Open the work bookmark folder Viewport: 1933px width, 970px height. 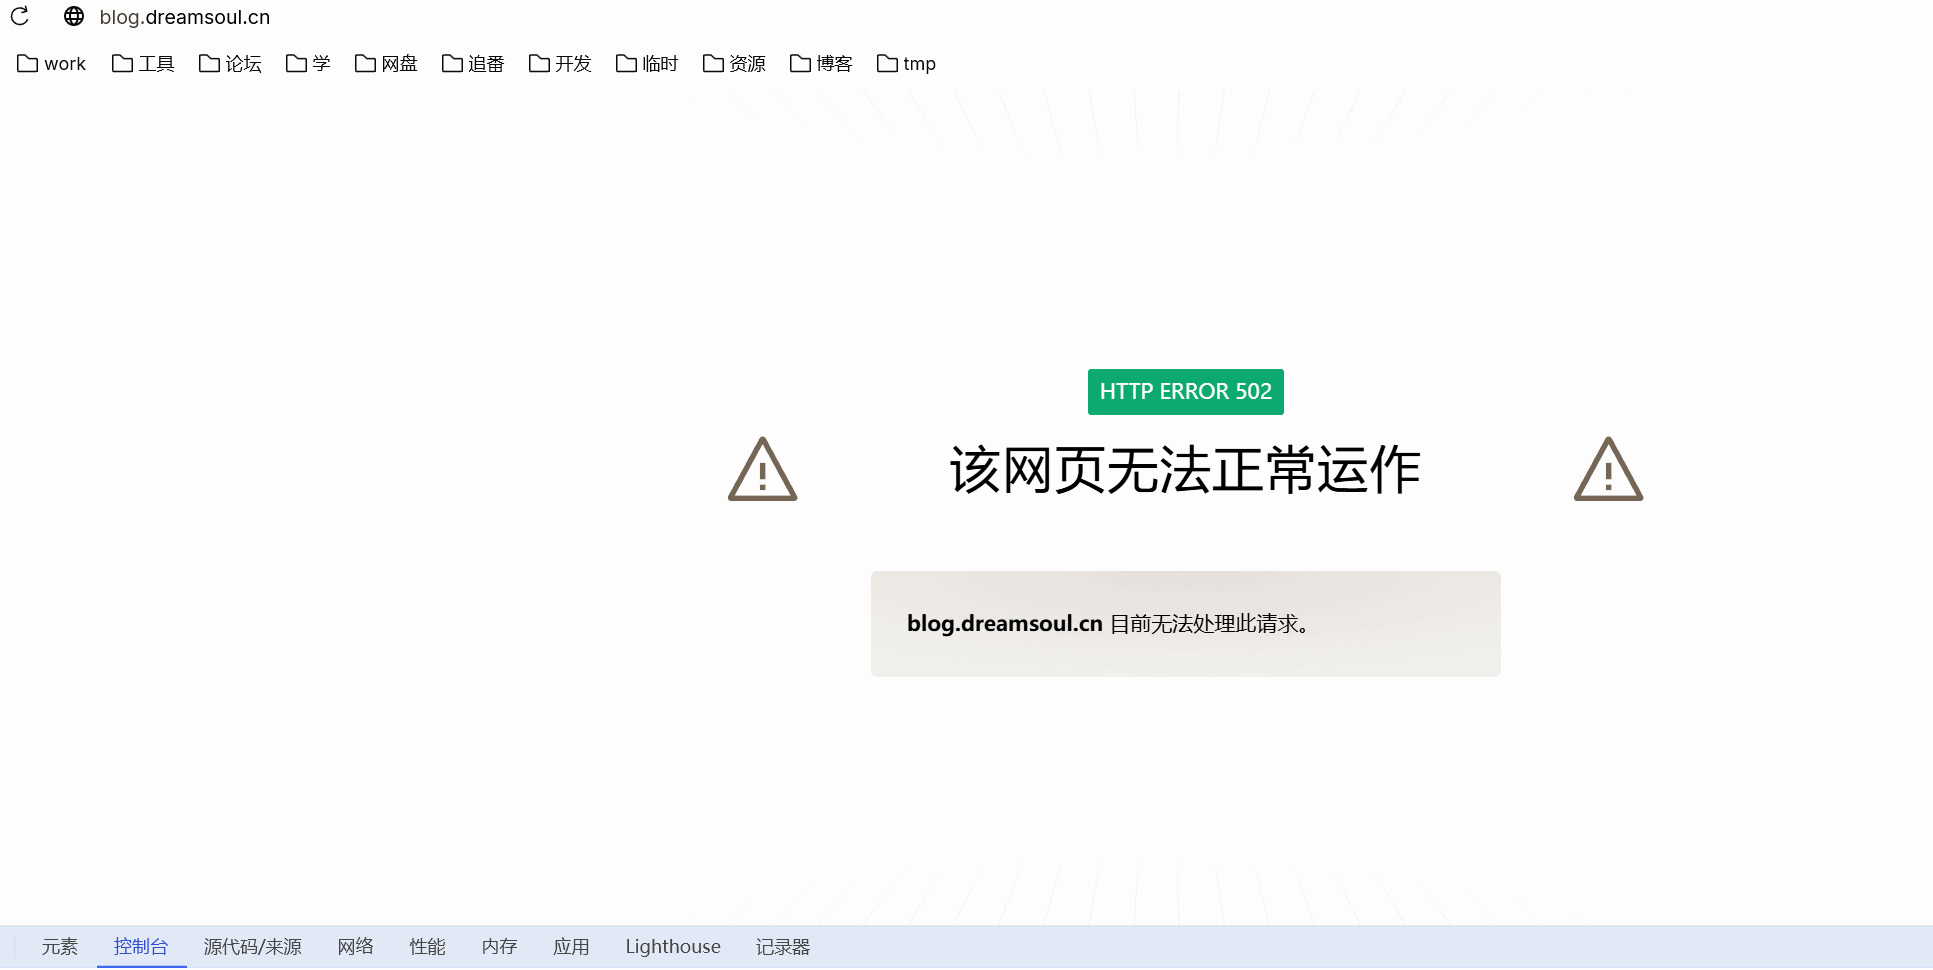tap(52, 64)
